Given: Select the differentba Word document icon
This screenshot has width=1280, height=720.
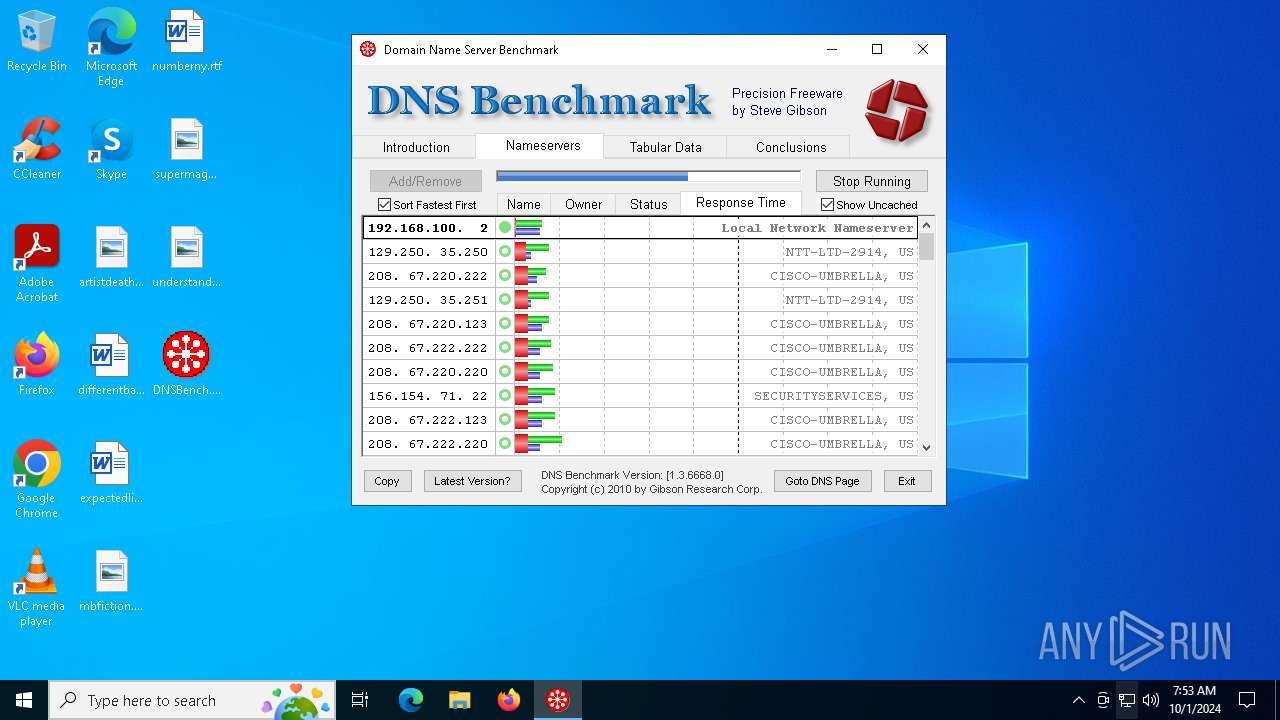Looking at the screenshot, I should click(111, 366).
